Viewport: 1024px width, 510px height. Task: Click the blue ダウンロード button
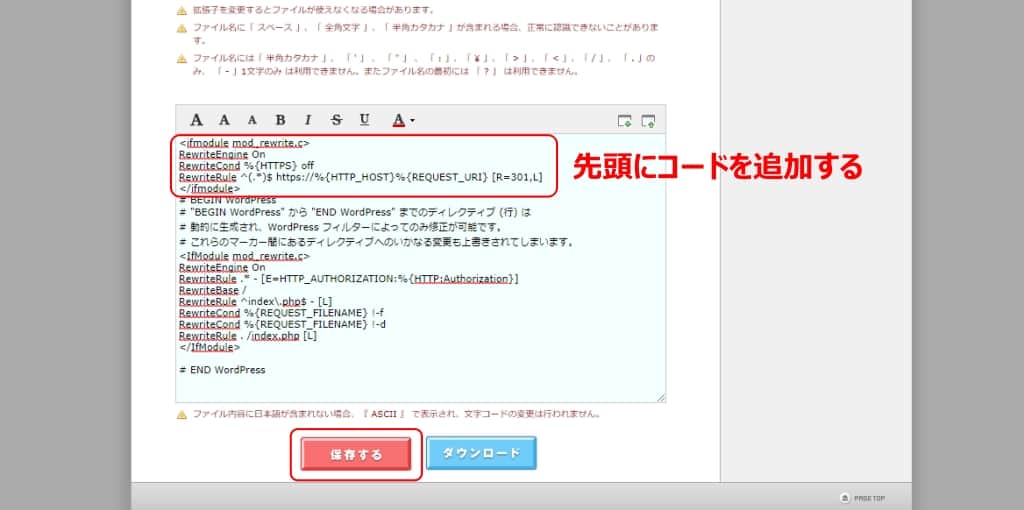[481, 453]
